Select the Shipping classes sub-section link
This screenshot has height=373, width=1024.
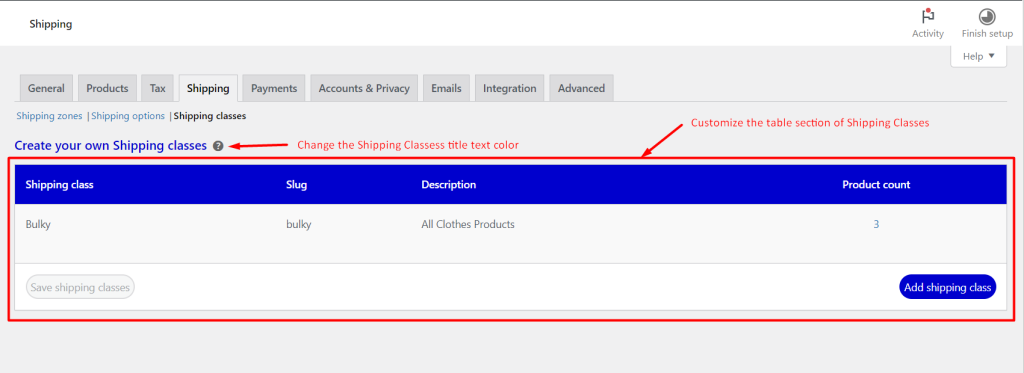coord(210,116)
